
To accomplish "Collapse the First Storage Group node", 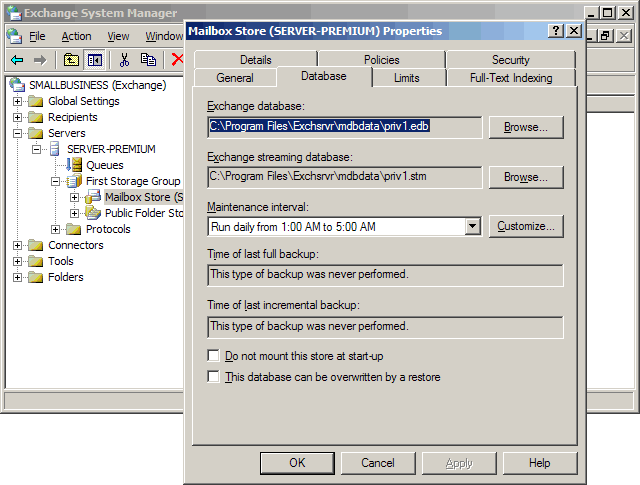I will (x=56, y=181).
